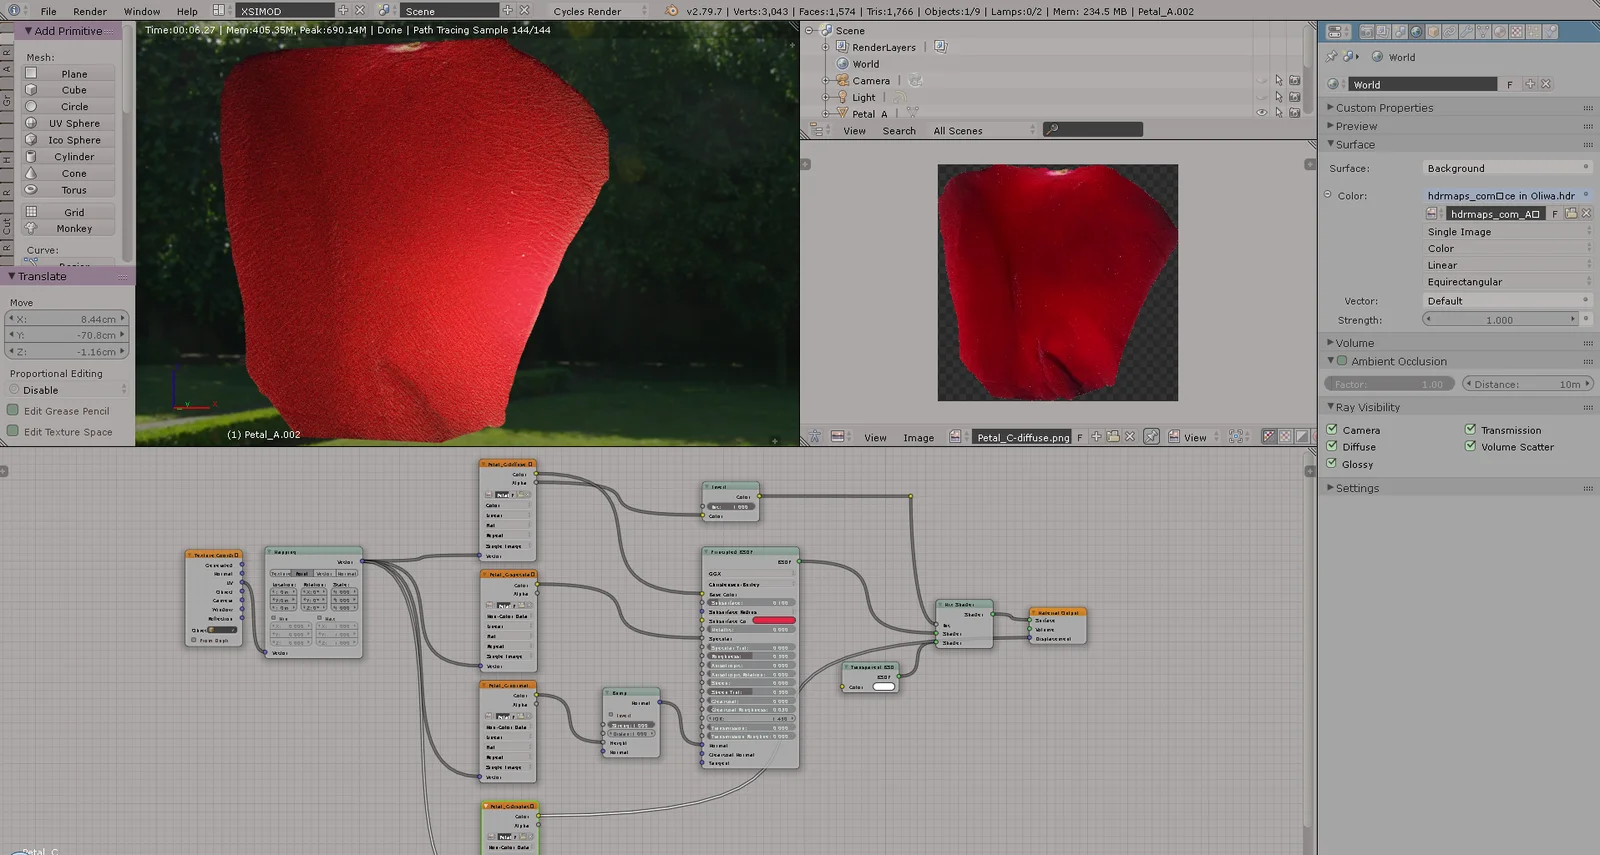Click the World name field
The height and width of the screenshot is (855, 1600).
[1423, 84]
